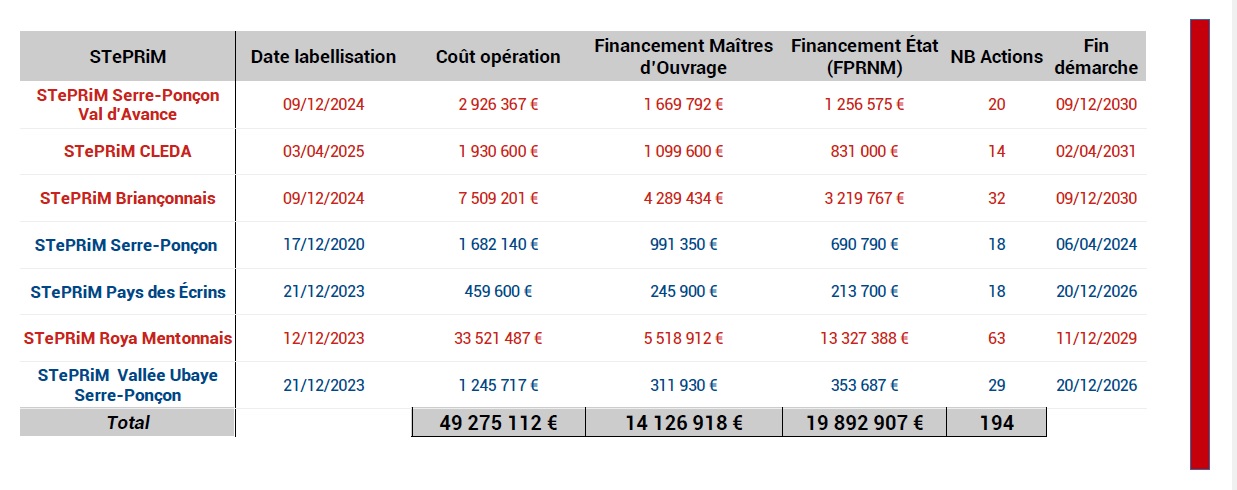Click the red vertical bar at right
1237x490 pixels.
1200,244
